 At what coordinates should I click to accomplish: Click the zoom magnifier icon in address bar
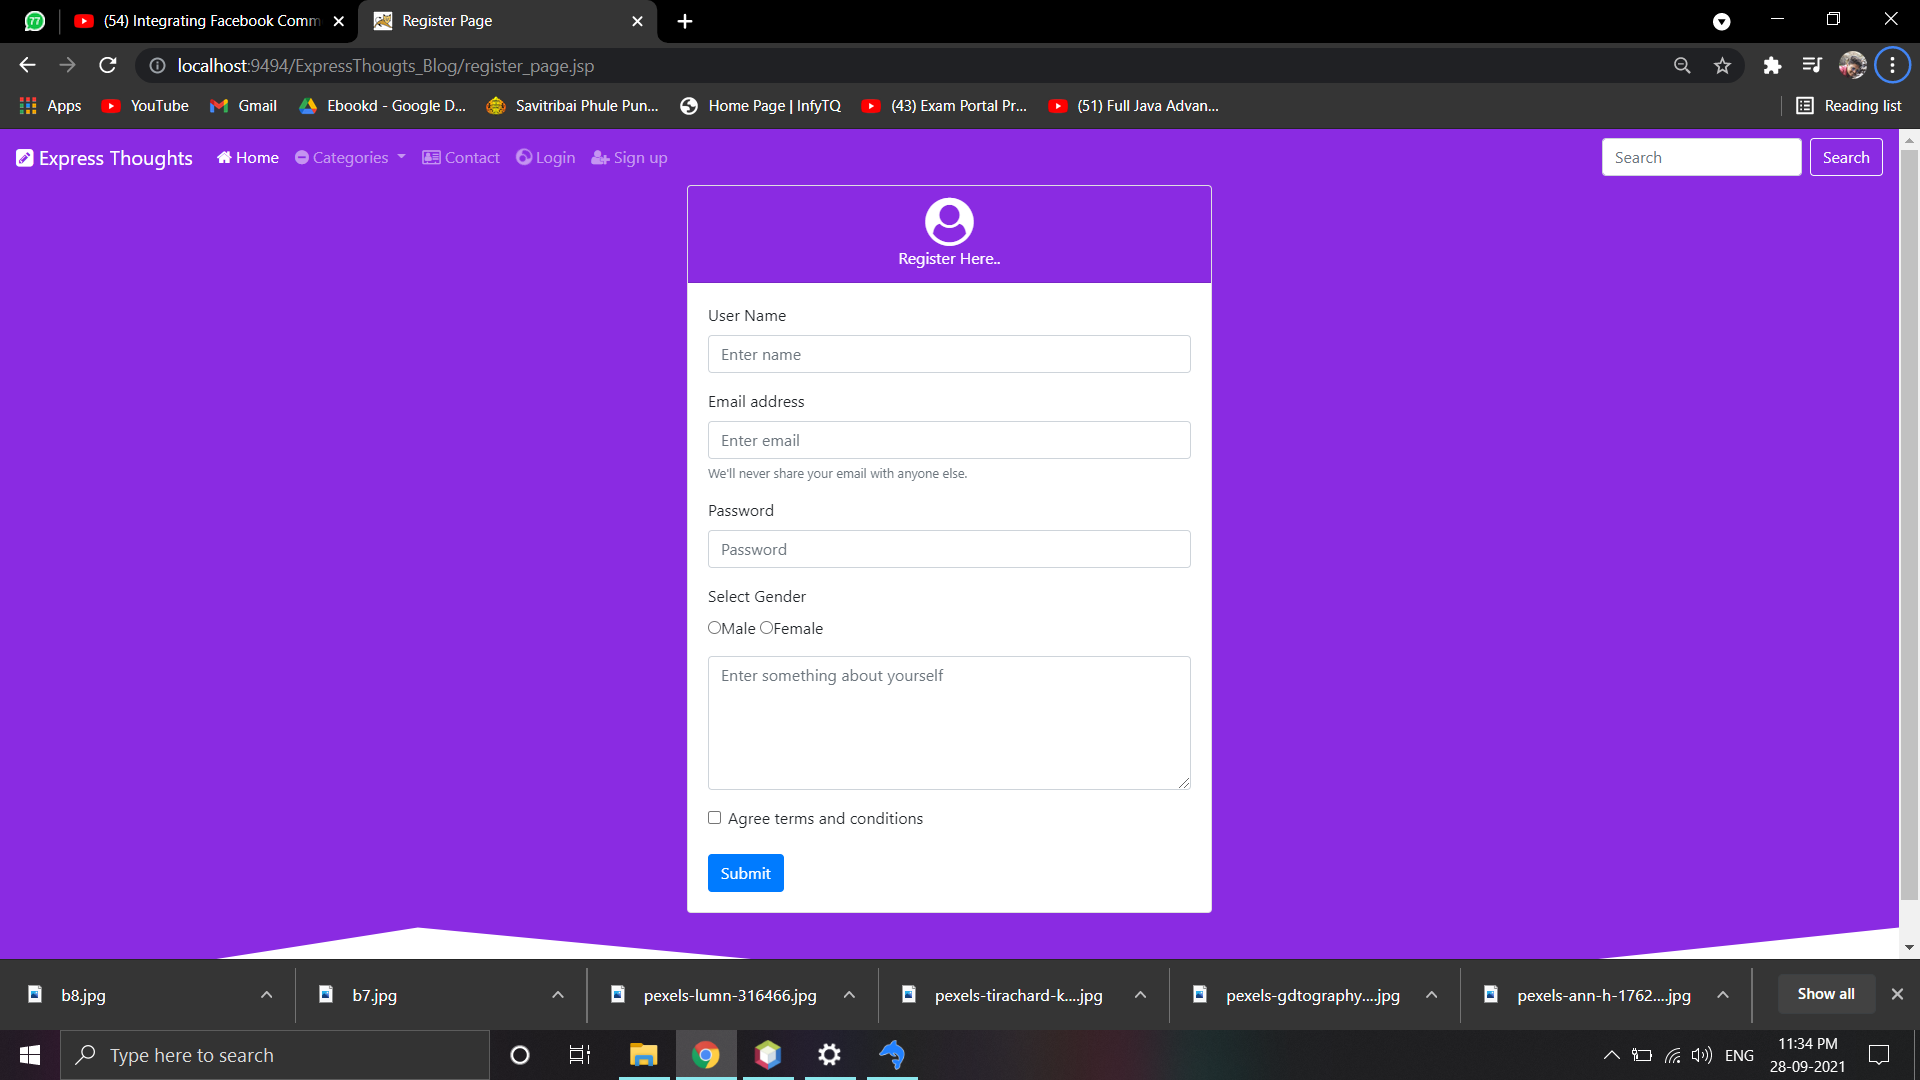(1682, 66)
